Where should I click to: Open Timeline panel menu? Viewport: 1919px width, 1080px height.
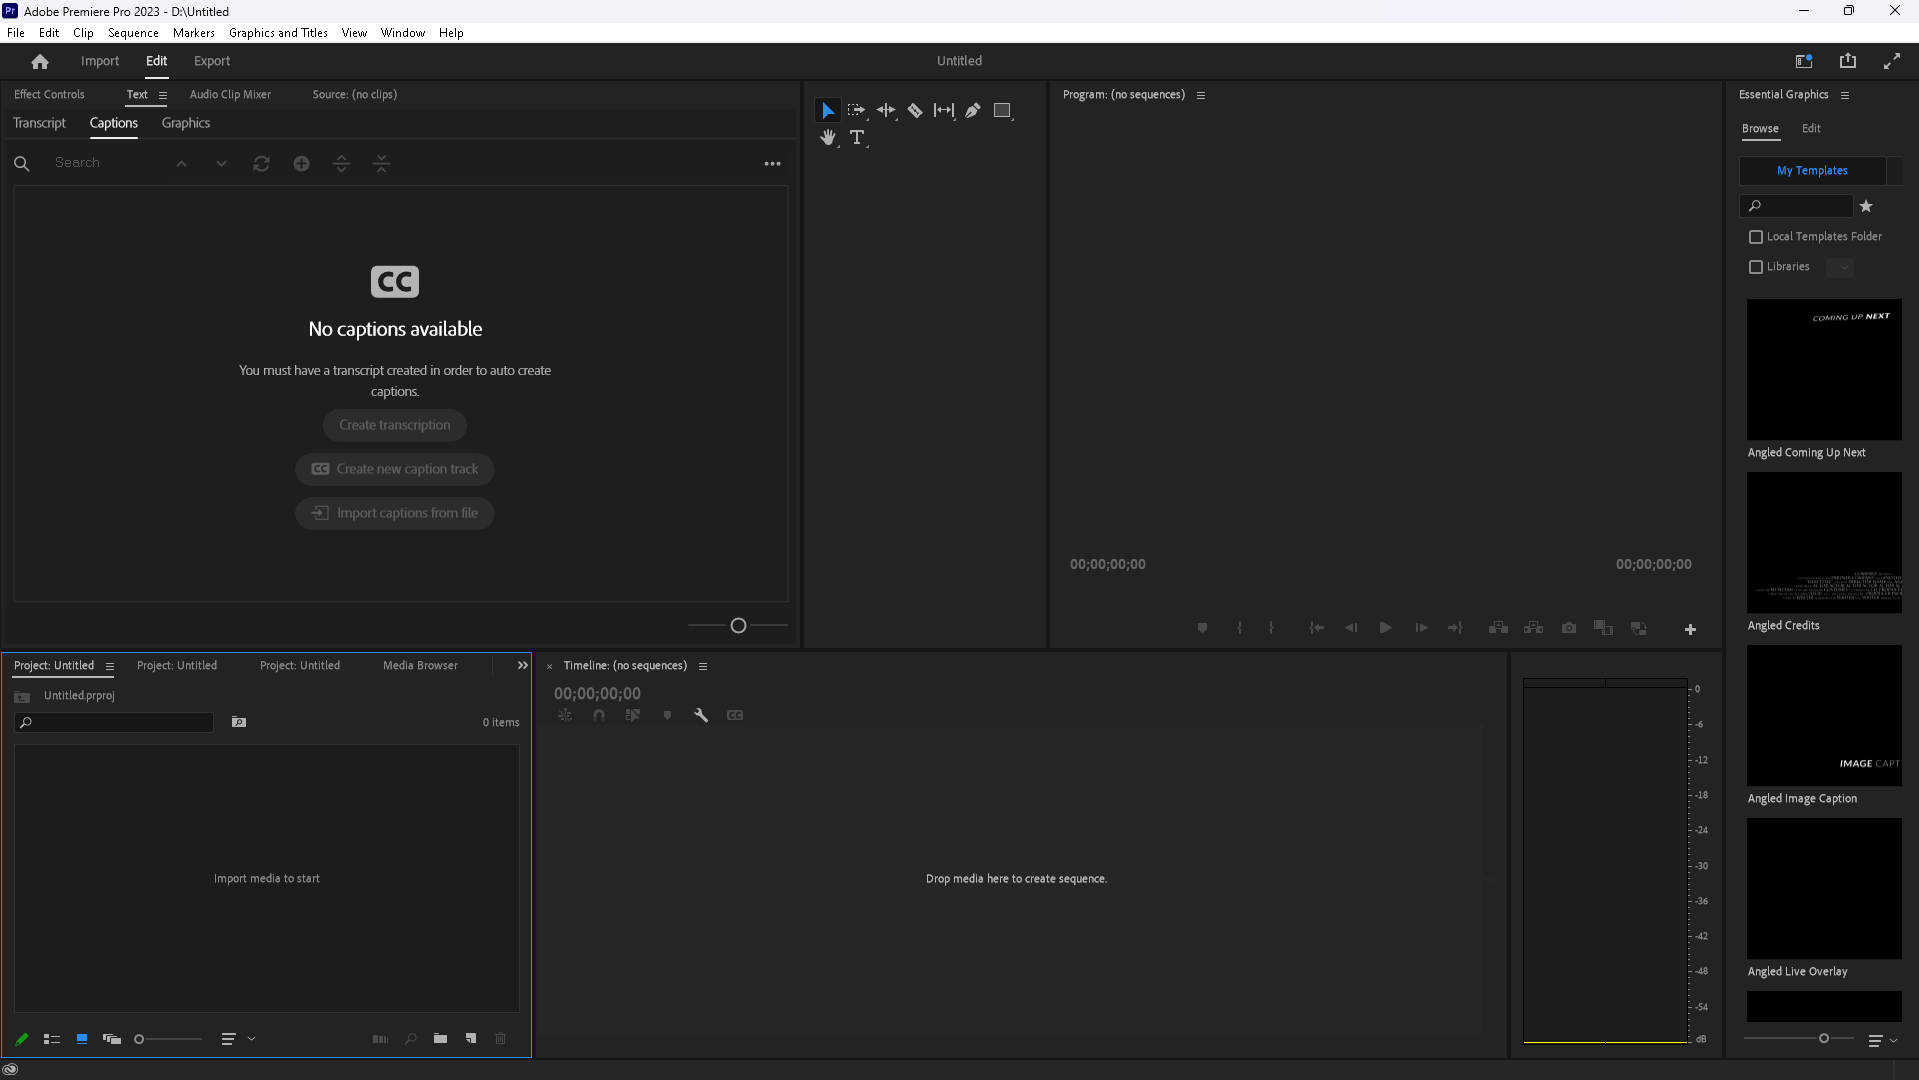pos(703,667)
